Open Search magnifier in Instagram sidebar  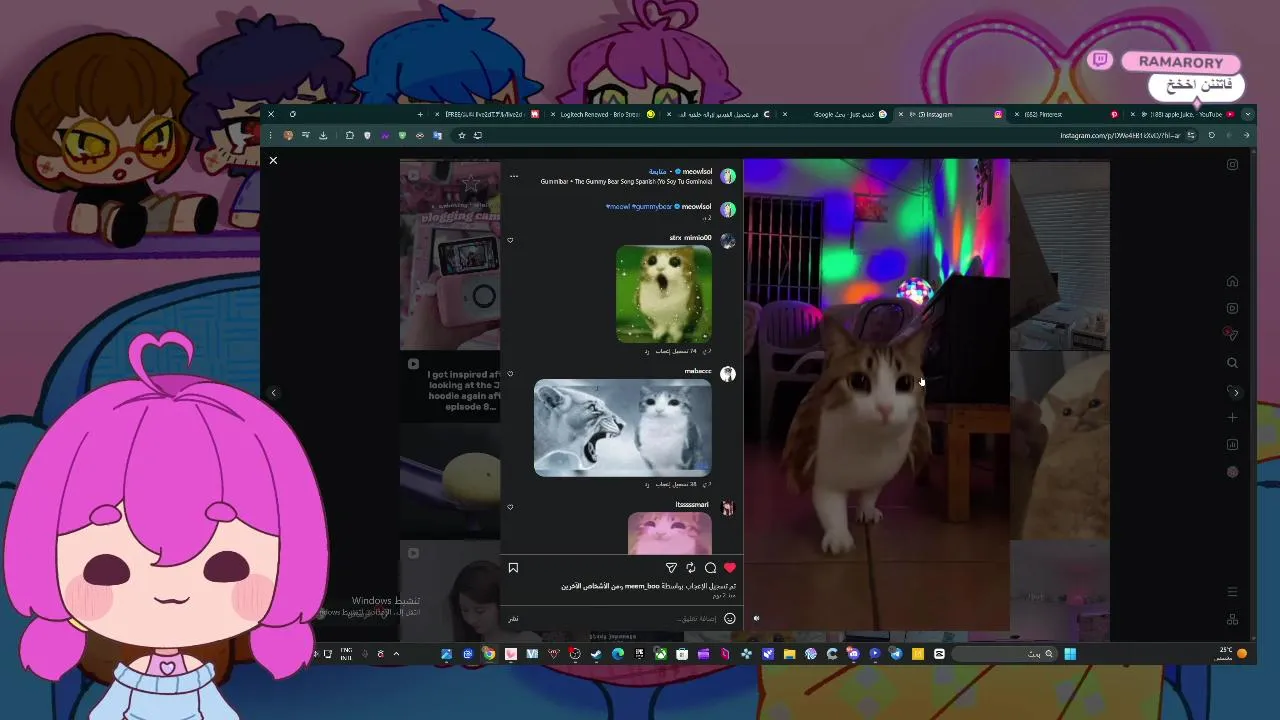[x=1232, y=363]
